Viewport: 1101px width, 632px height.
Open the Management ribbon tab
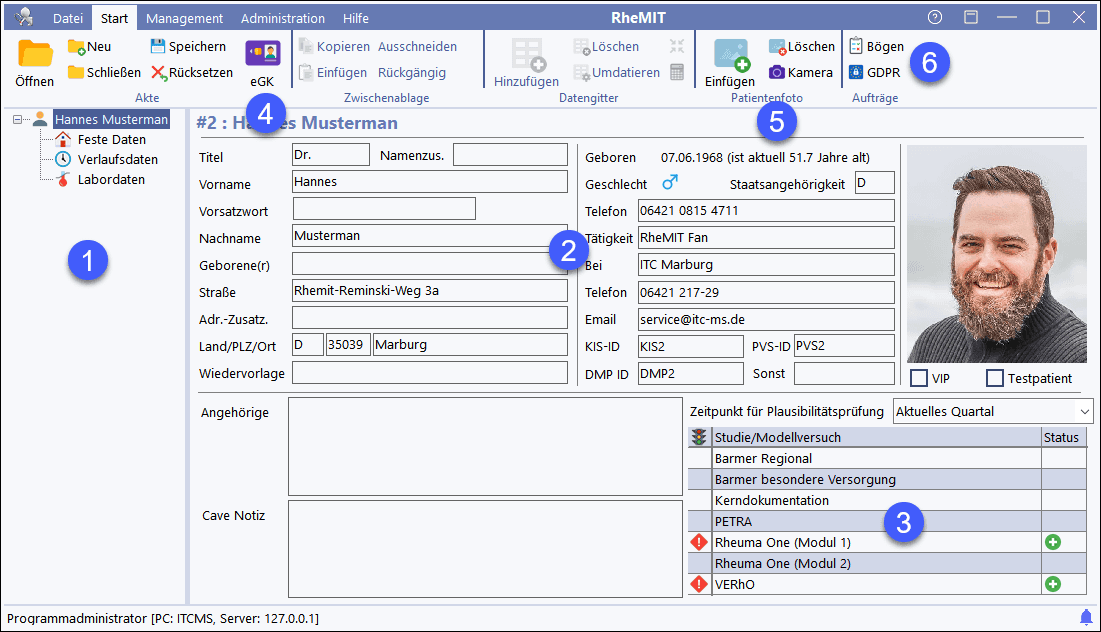[184, 18]
